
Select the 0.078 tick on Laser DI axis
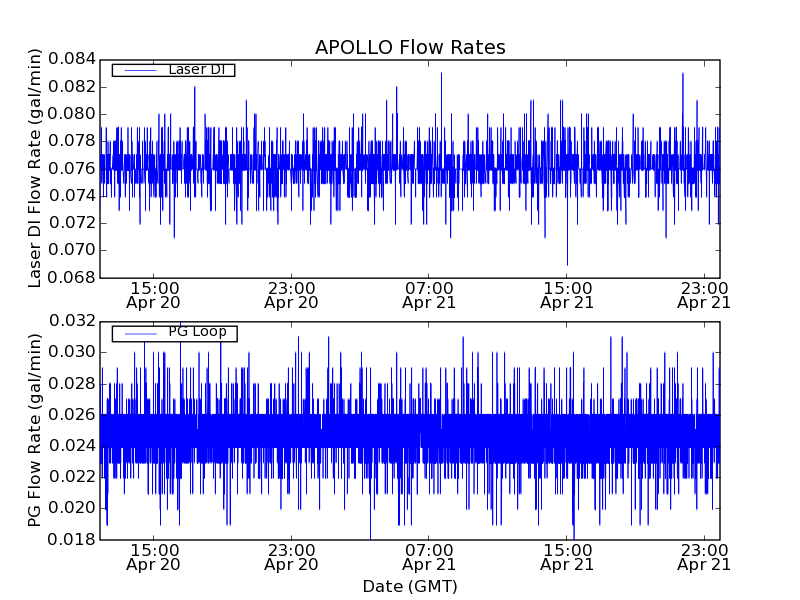click(72, 141)
